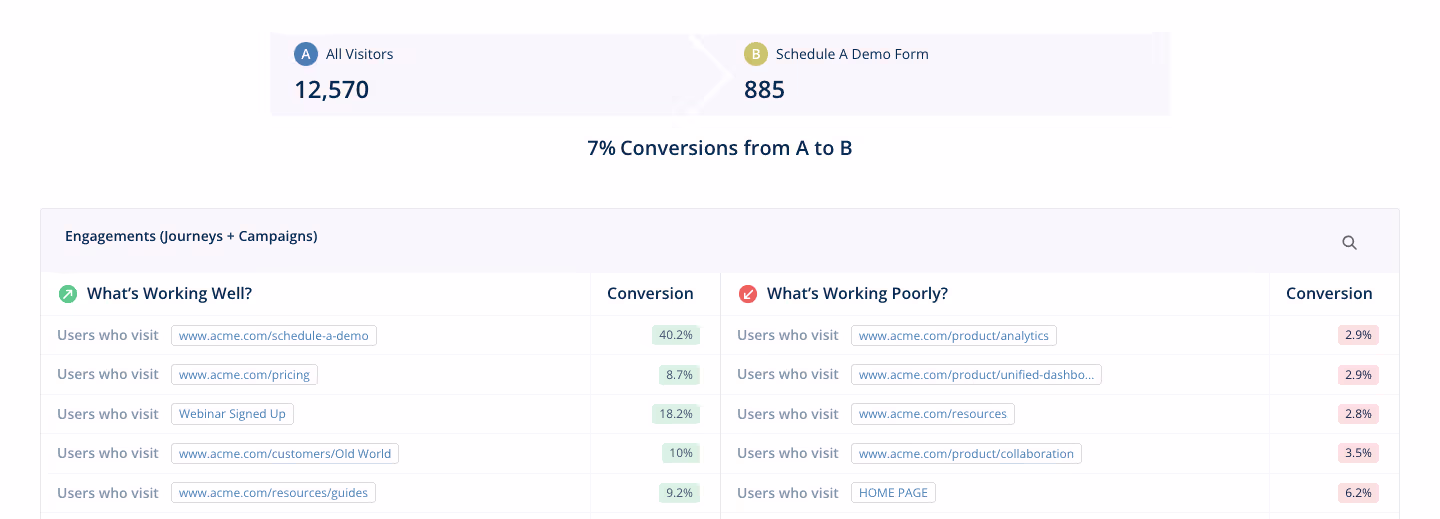
Task: Click the HOME PAGE tag
Action: click(x=893, y=493)
